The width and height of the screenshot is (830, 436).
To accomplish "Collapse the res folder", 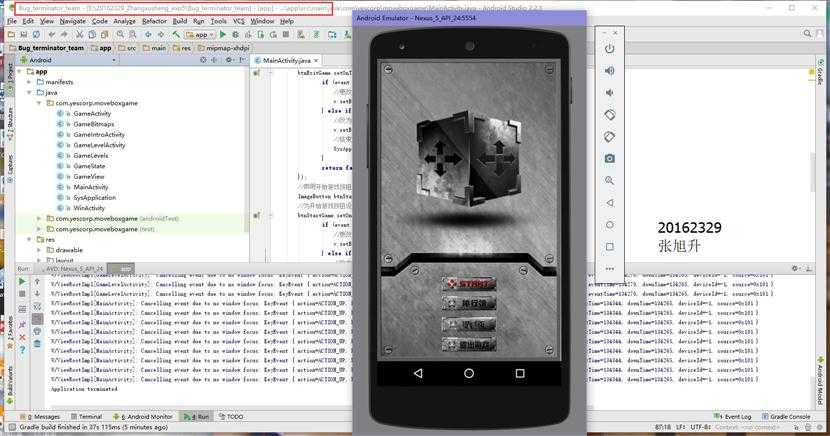I will click(x=29, y=240).
